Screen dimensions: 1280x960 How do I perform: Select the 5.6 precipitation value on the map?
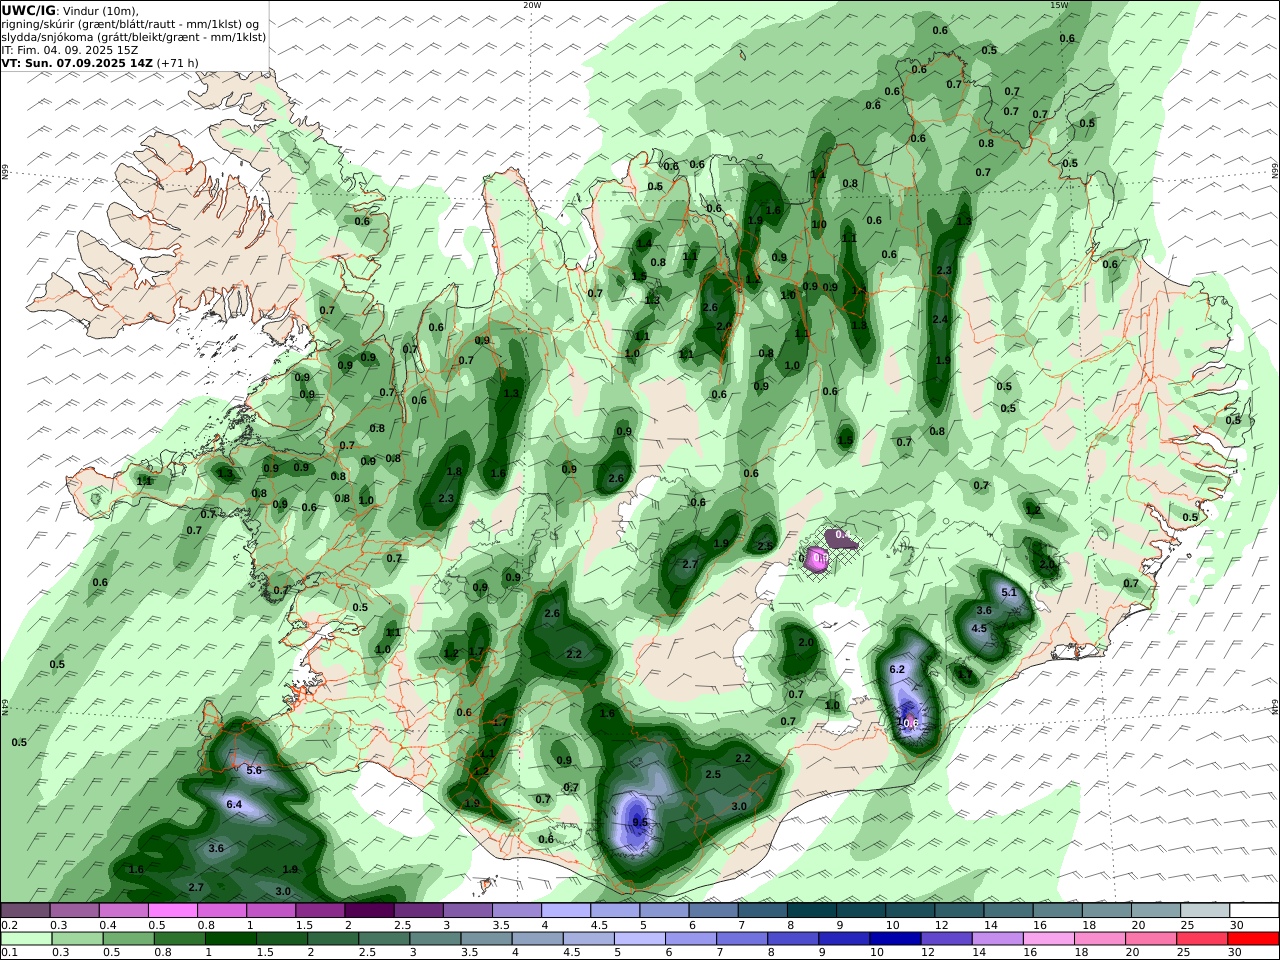pos(253,770)
